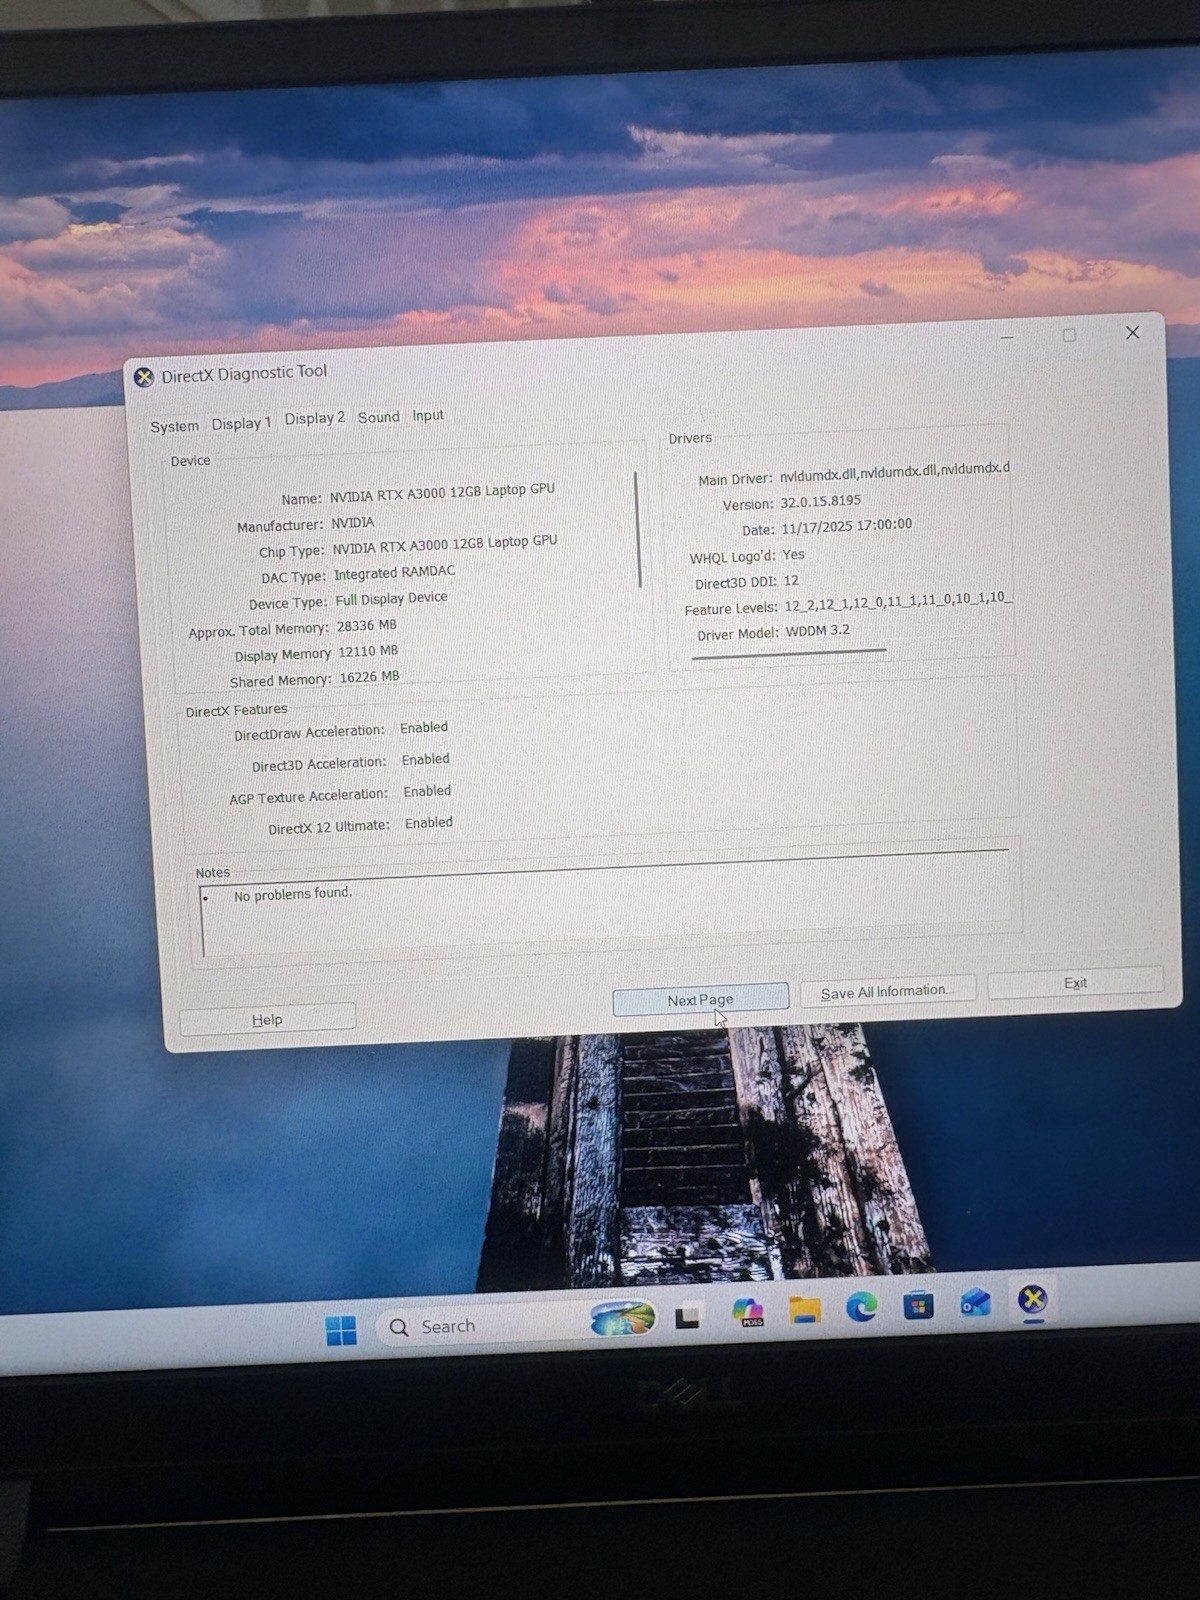Switch to the Input tab
This screenshot has width=1200, height=1600.
428,415
